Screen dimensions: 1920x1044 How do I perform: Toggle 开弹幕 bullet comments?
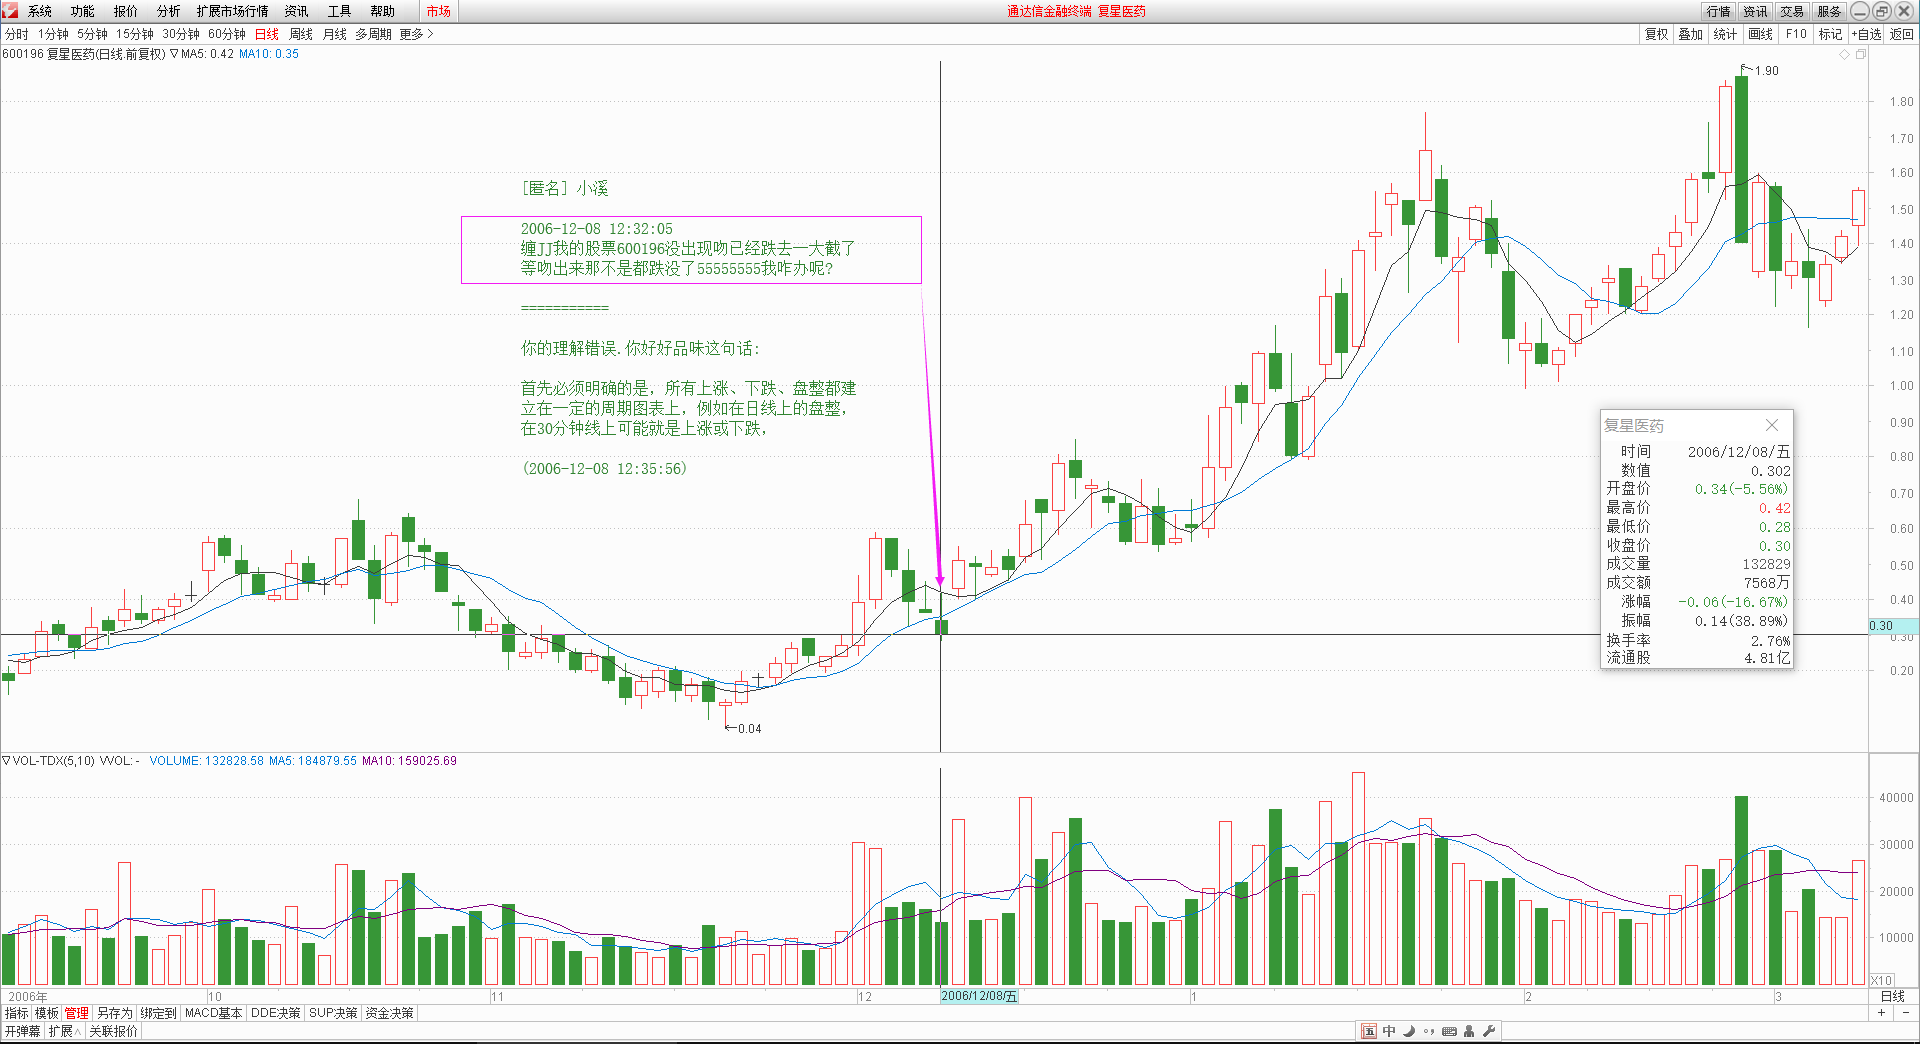tap(23, 1031)
